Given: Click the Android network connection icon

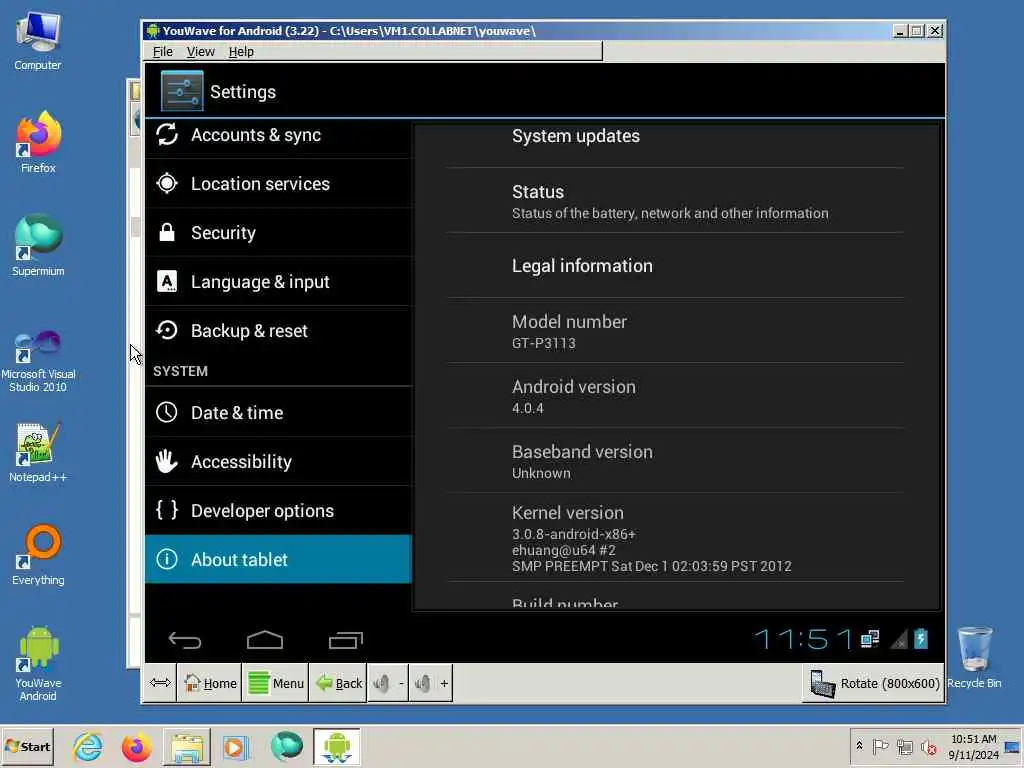Looking at the screenshot, I should click(x=870, y=639).
